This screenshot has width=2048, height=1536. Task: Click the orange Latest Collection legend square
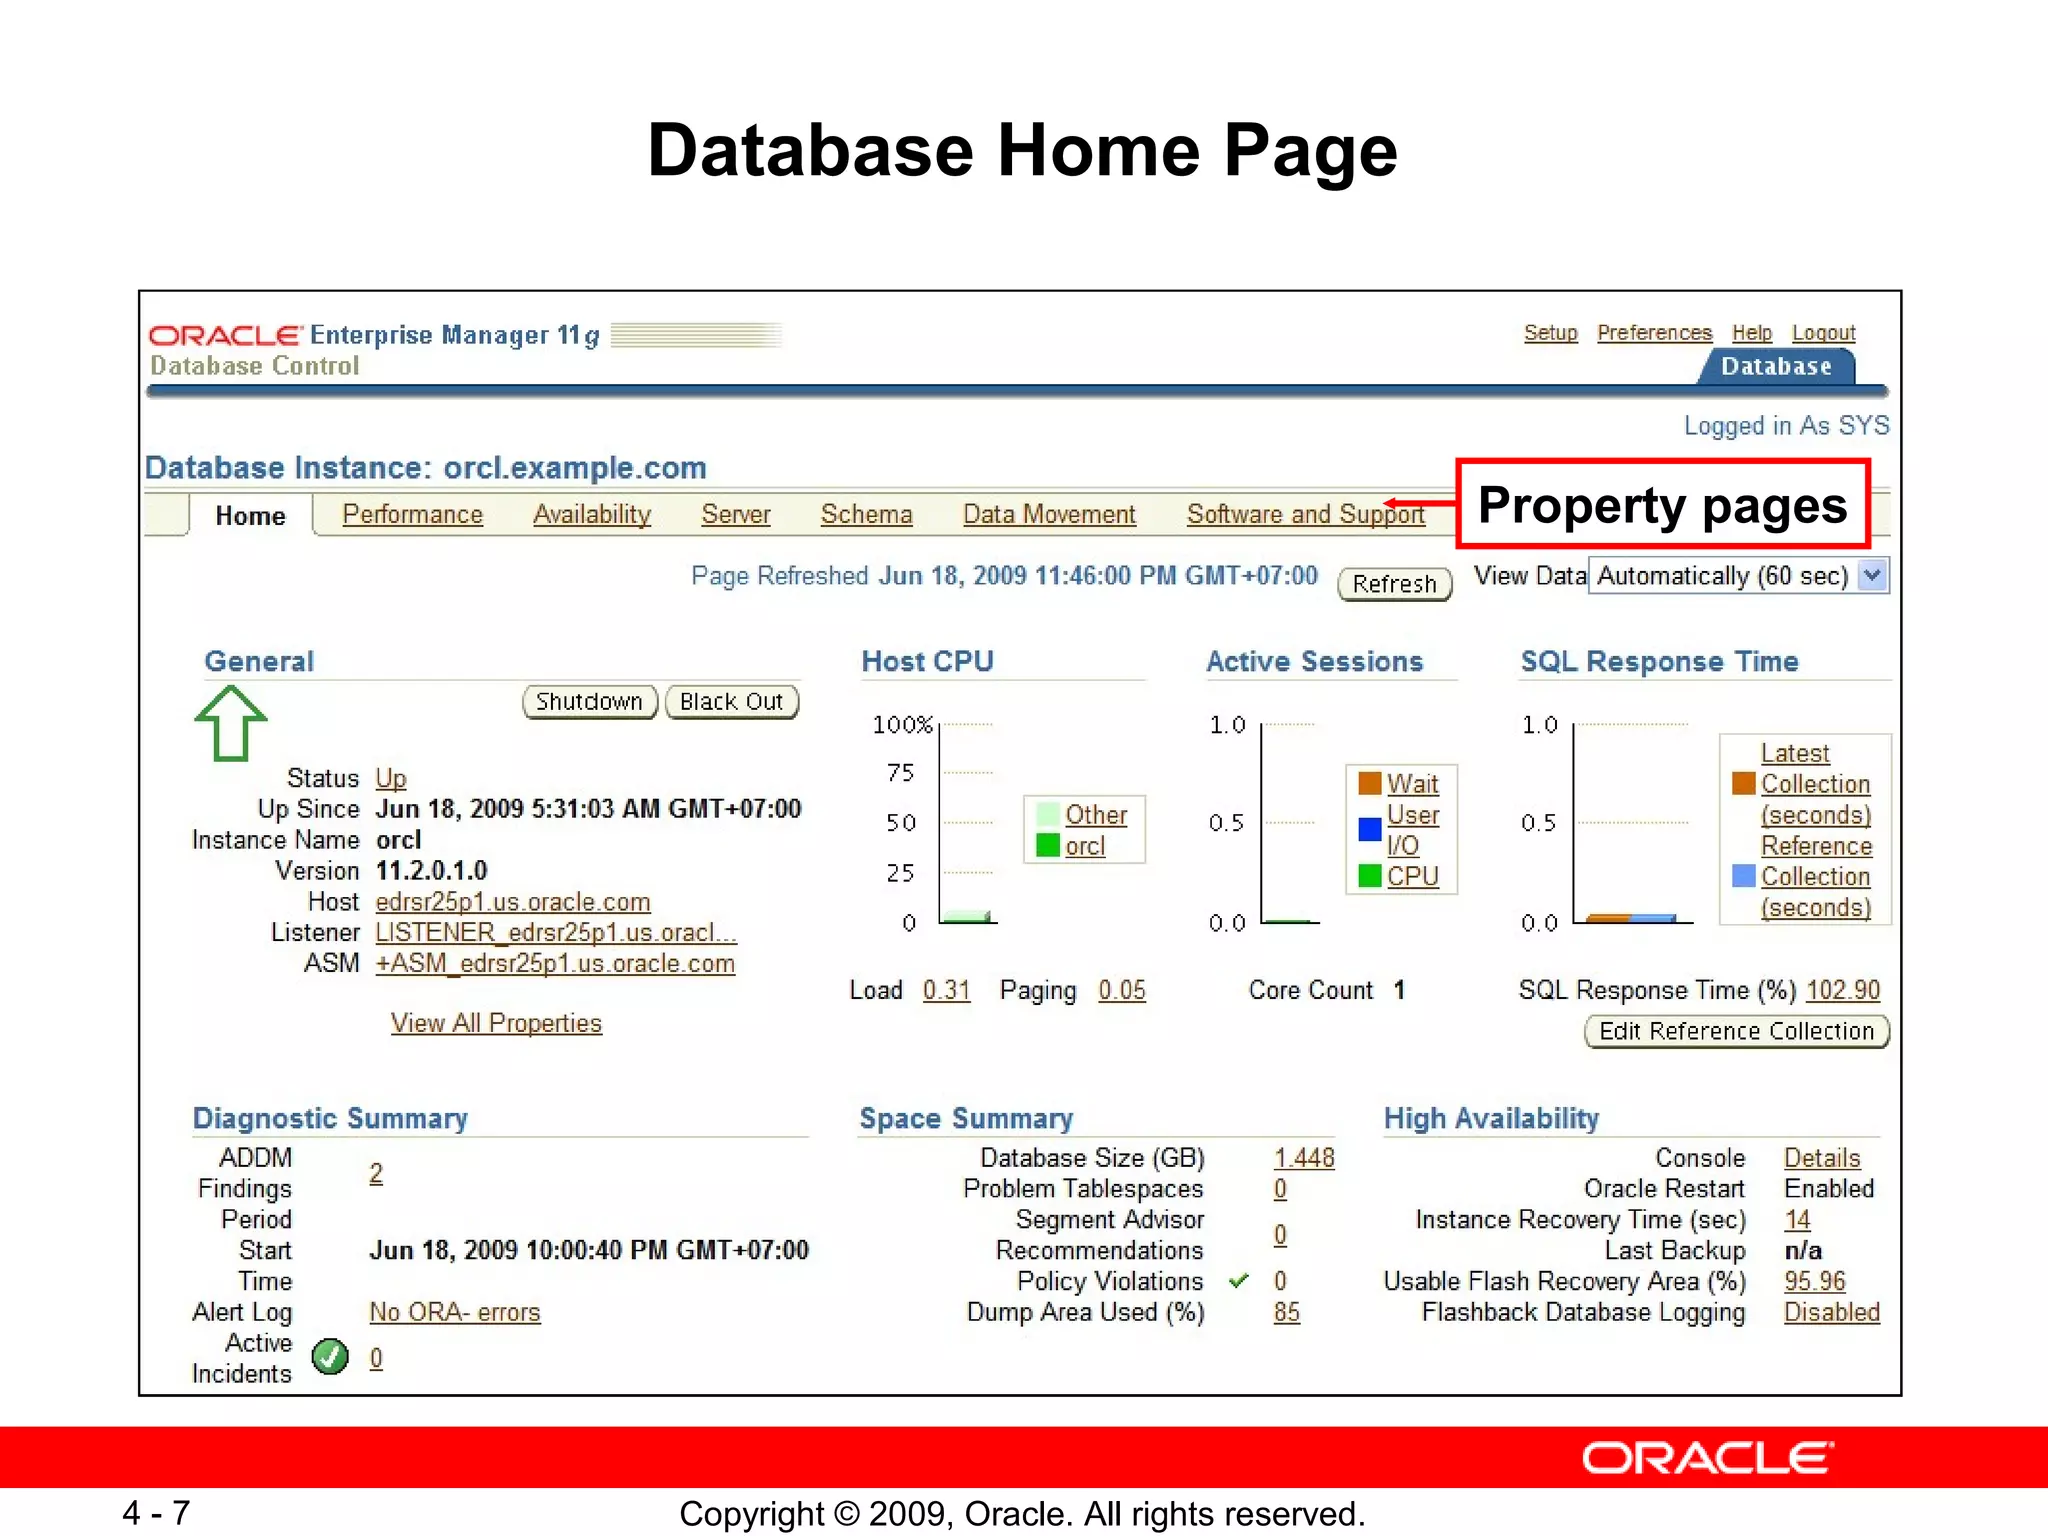coord(1744,783)
